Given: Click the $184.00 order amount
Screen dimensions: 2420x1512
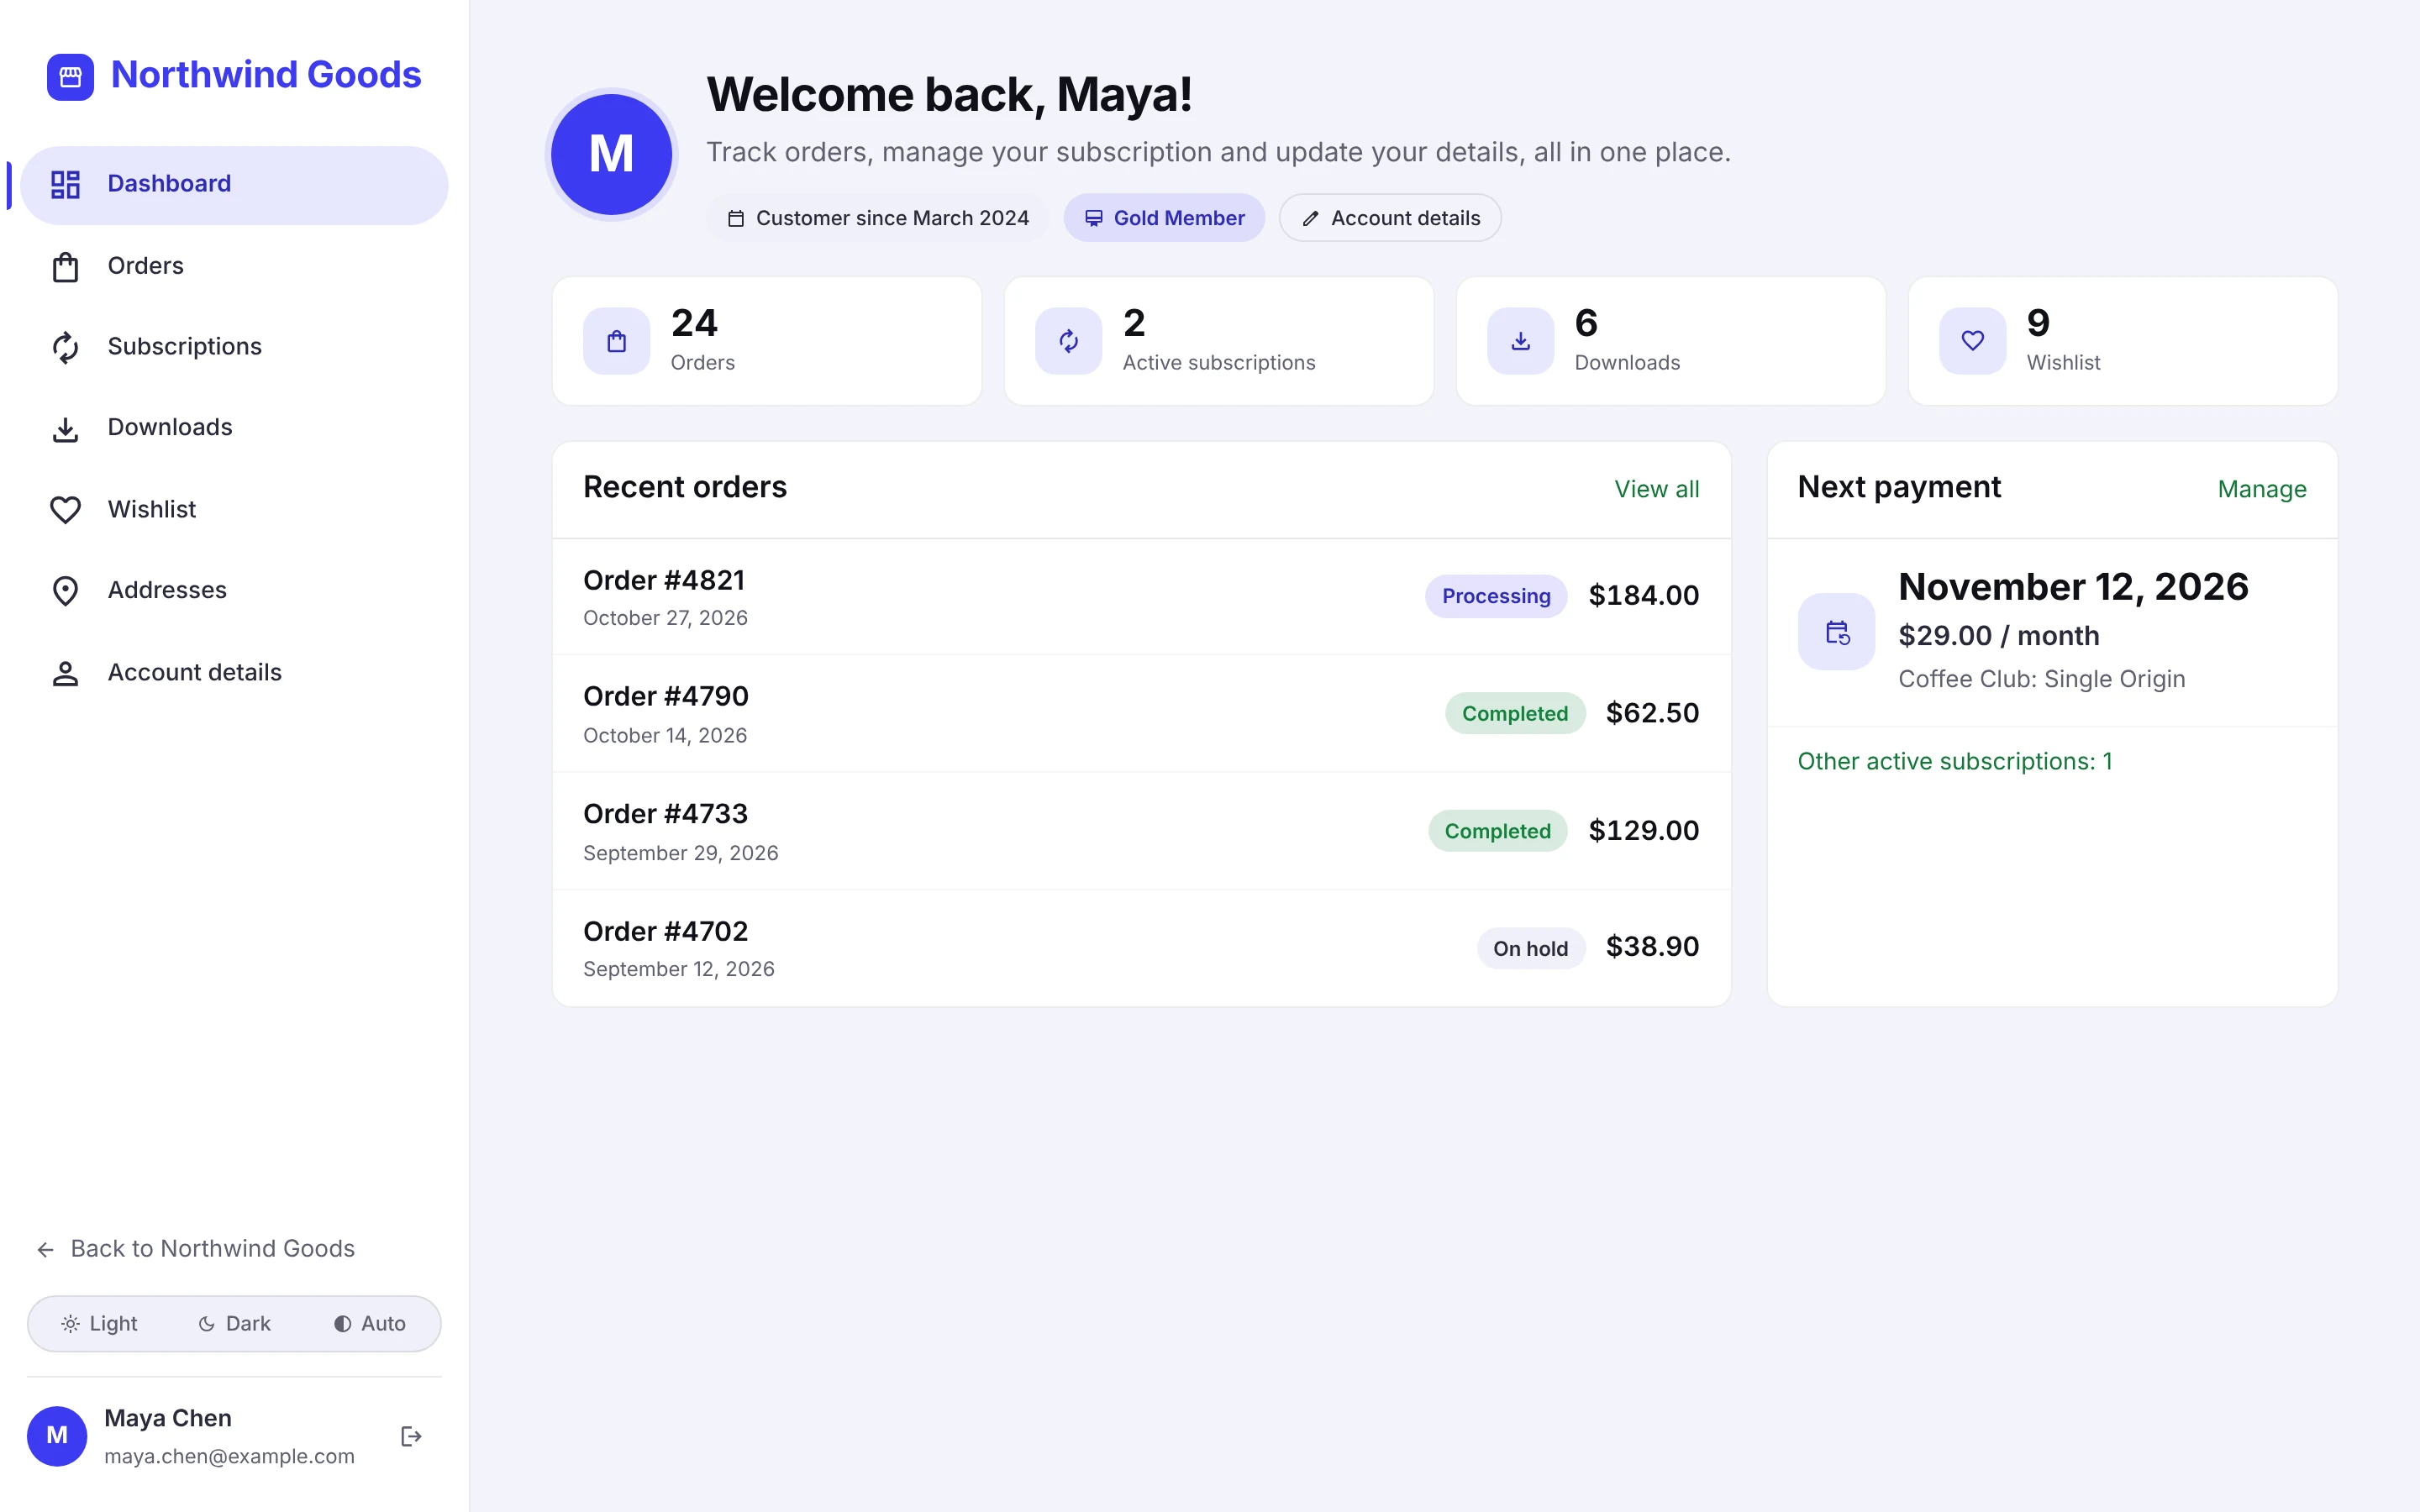Looking at the screenshot, I should 1643,596.
